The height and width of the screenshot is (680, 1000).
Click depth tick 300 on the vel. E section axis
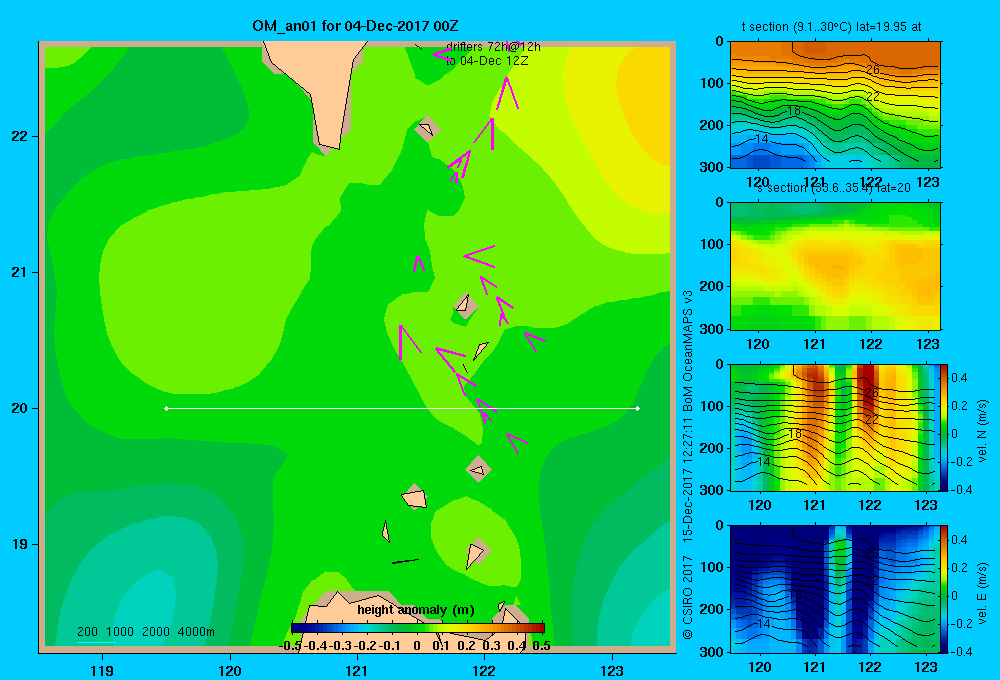pos(712,651)
